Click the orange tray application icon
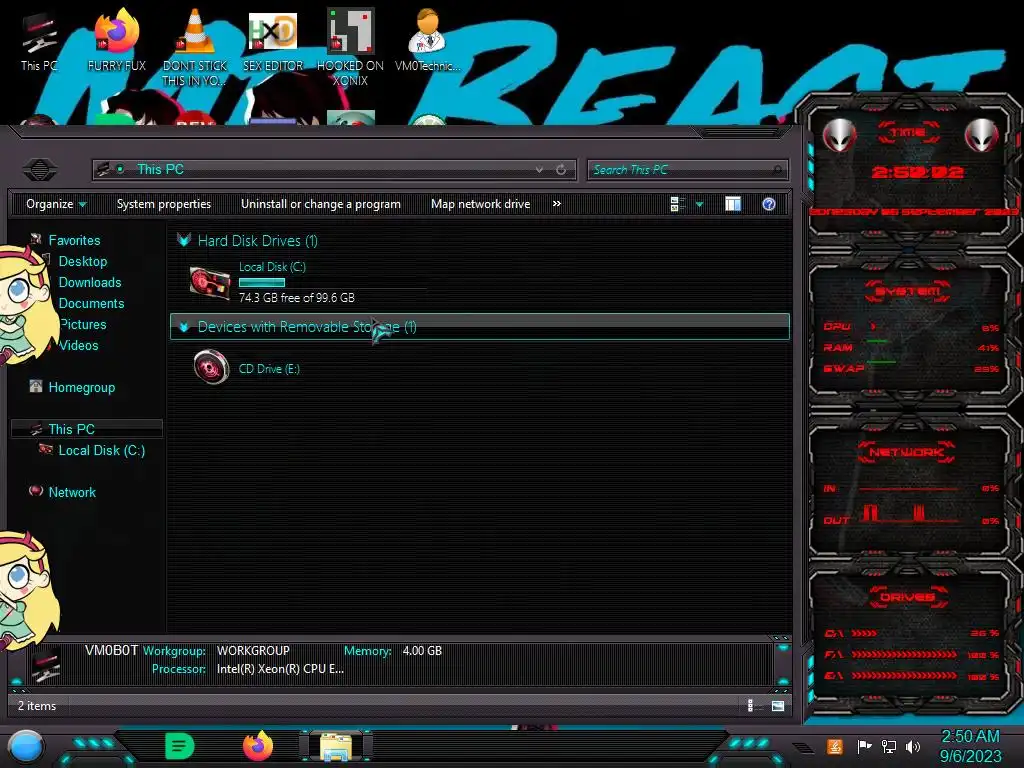The height and width of the screenshot is (768, 1024). pyautogui.click(x=835, y=746)
